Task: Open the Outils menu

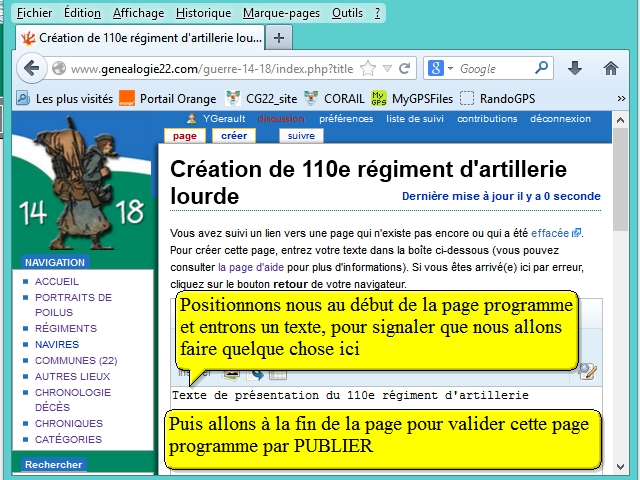Action: pyautogui.click(x=347, y=13)
